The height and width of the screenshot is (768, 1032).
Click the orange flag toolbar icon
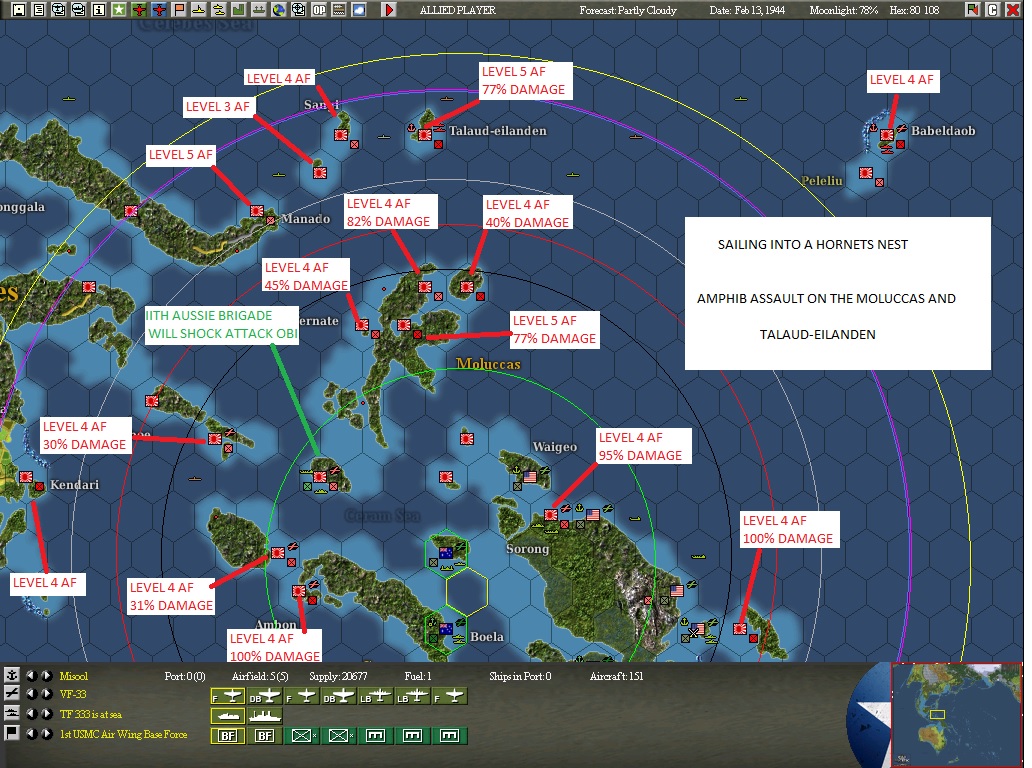(178, 10)
